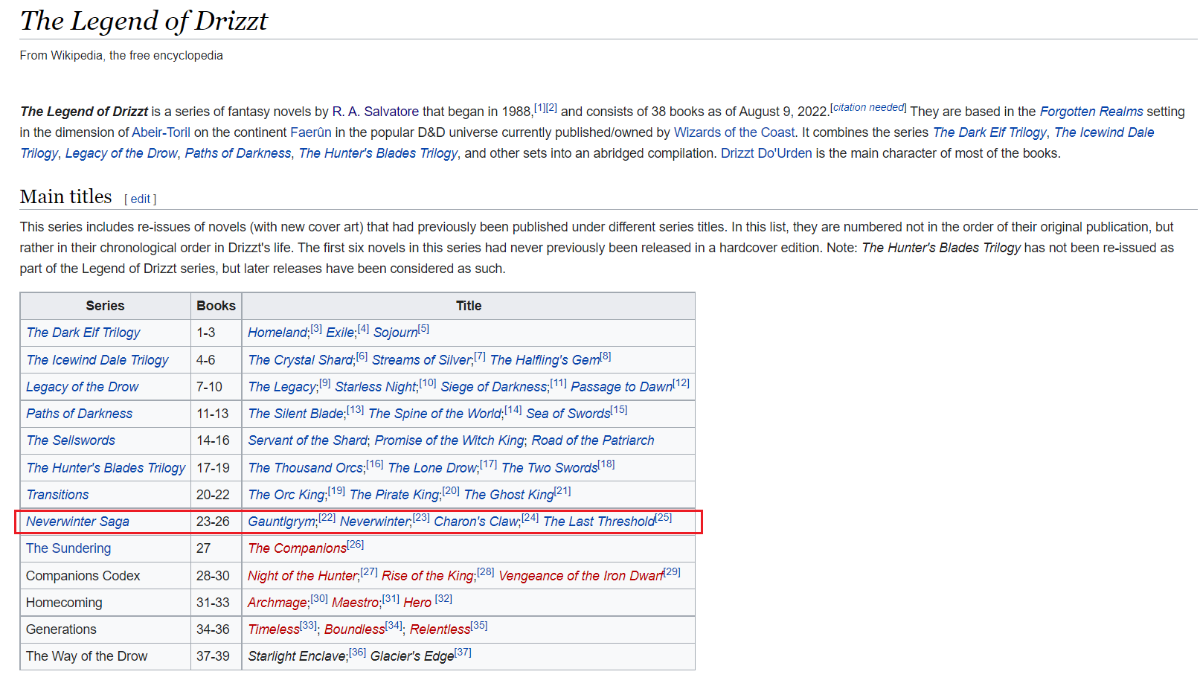
Task: Click the Boundless red link
Action: tap(355, 629)
